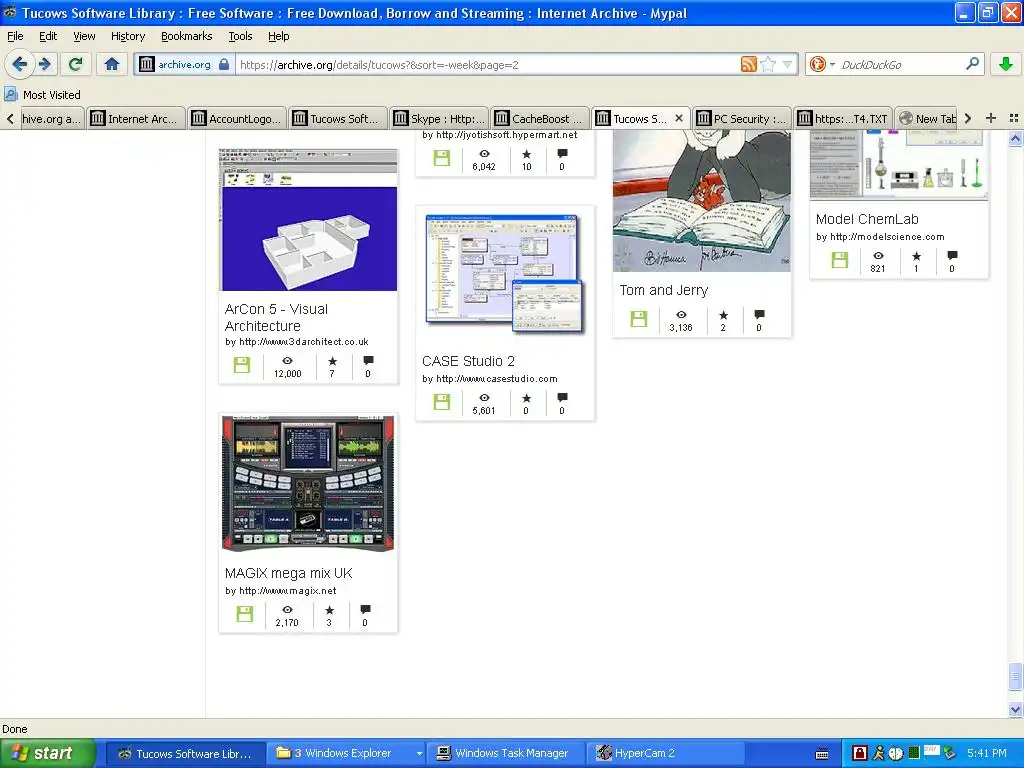1024x768 pixels.
Task: Bookmark this page with the star icon
Action: [768, 64]
